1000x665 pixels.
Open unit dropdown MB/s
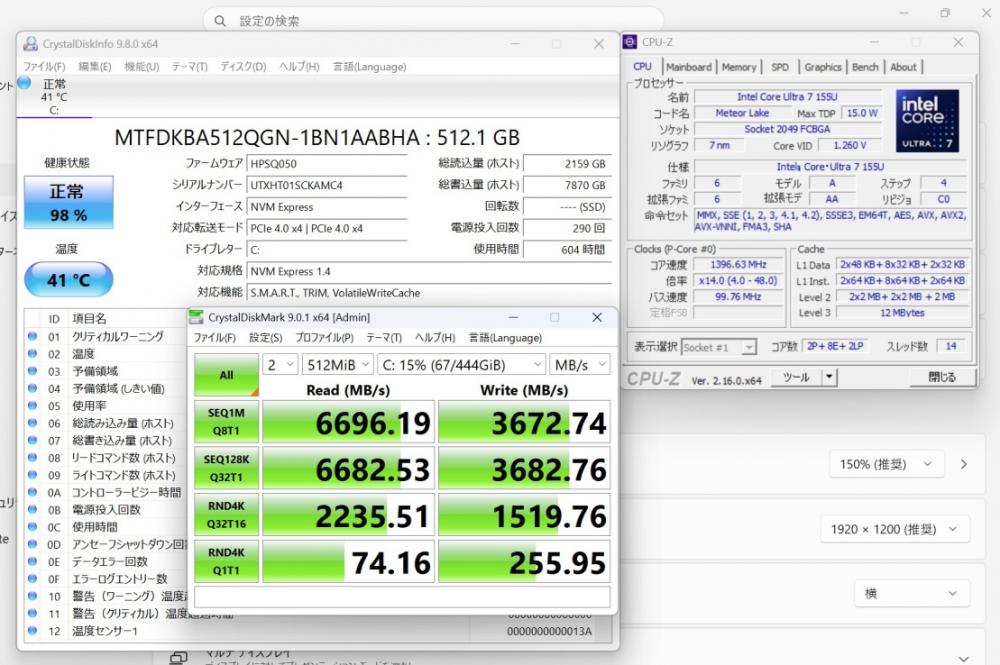coord(580,365)
